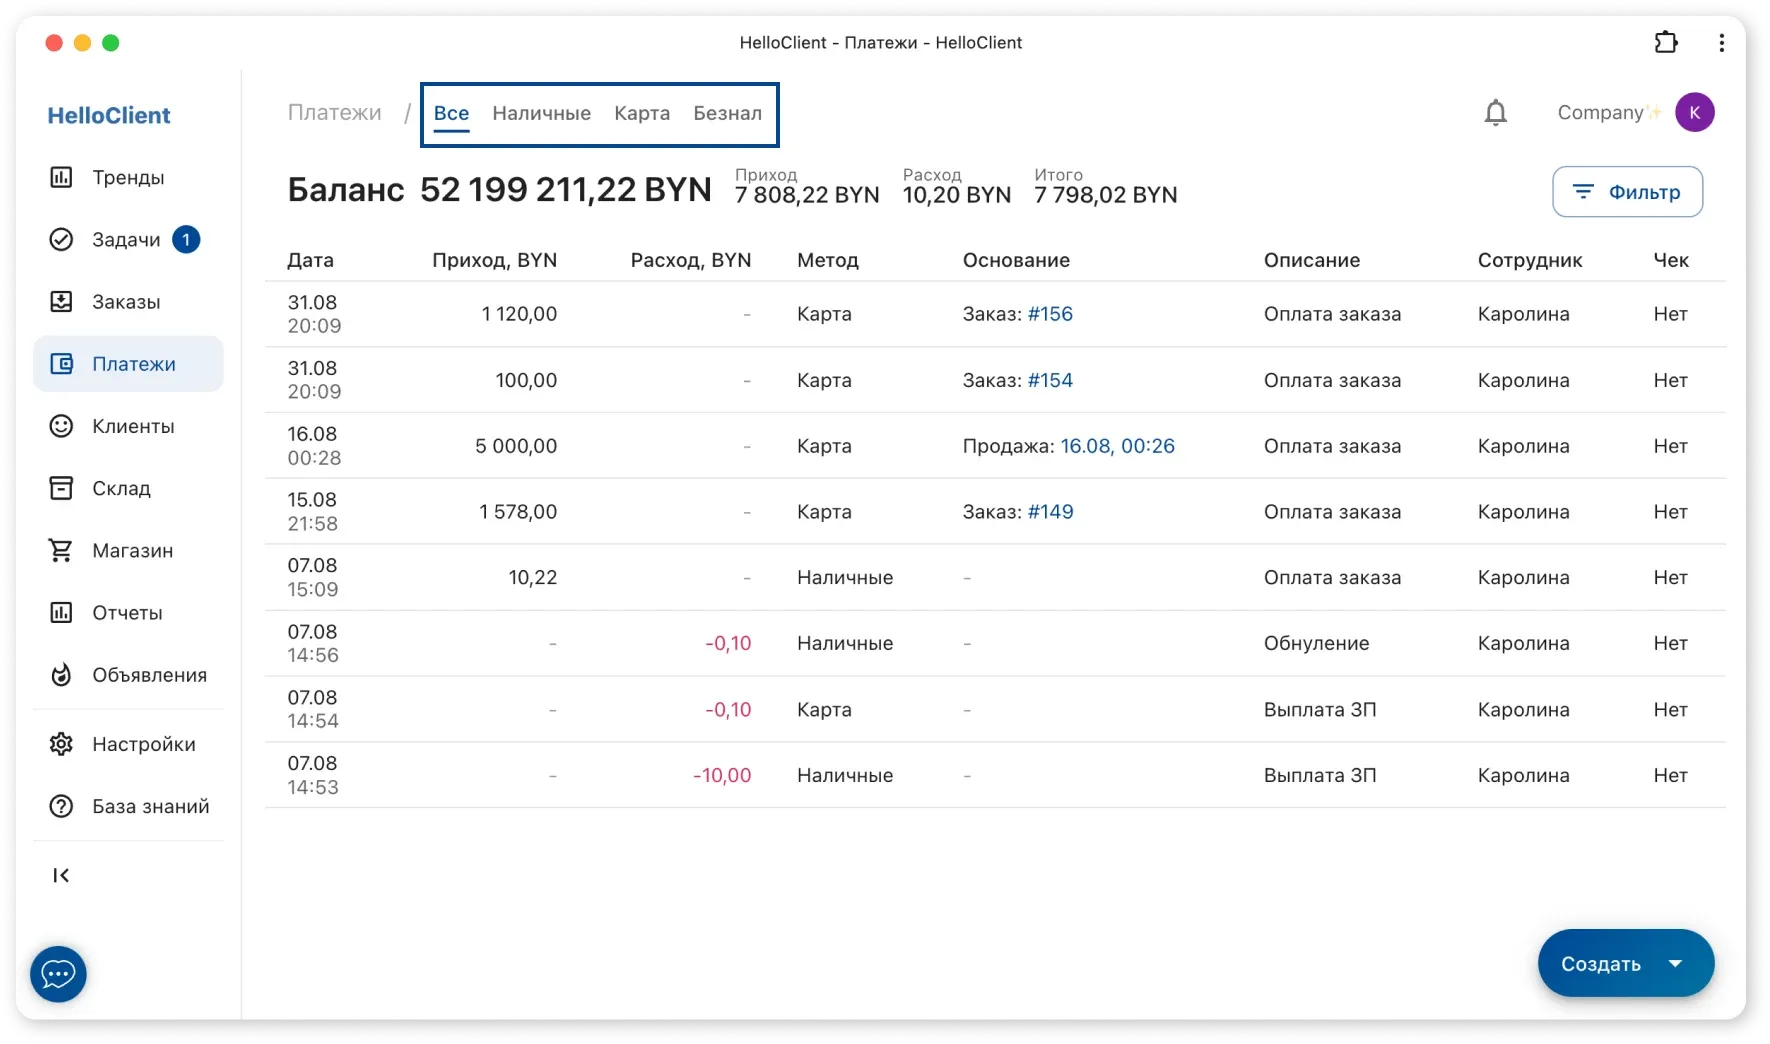
Task: Open Задачи with notification badge
Action: click(126, 240)
